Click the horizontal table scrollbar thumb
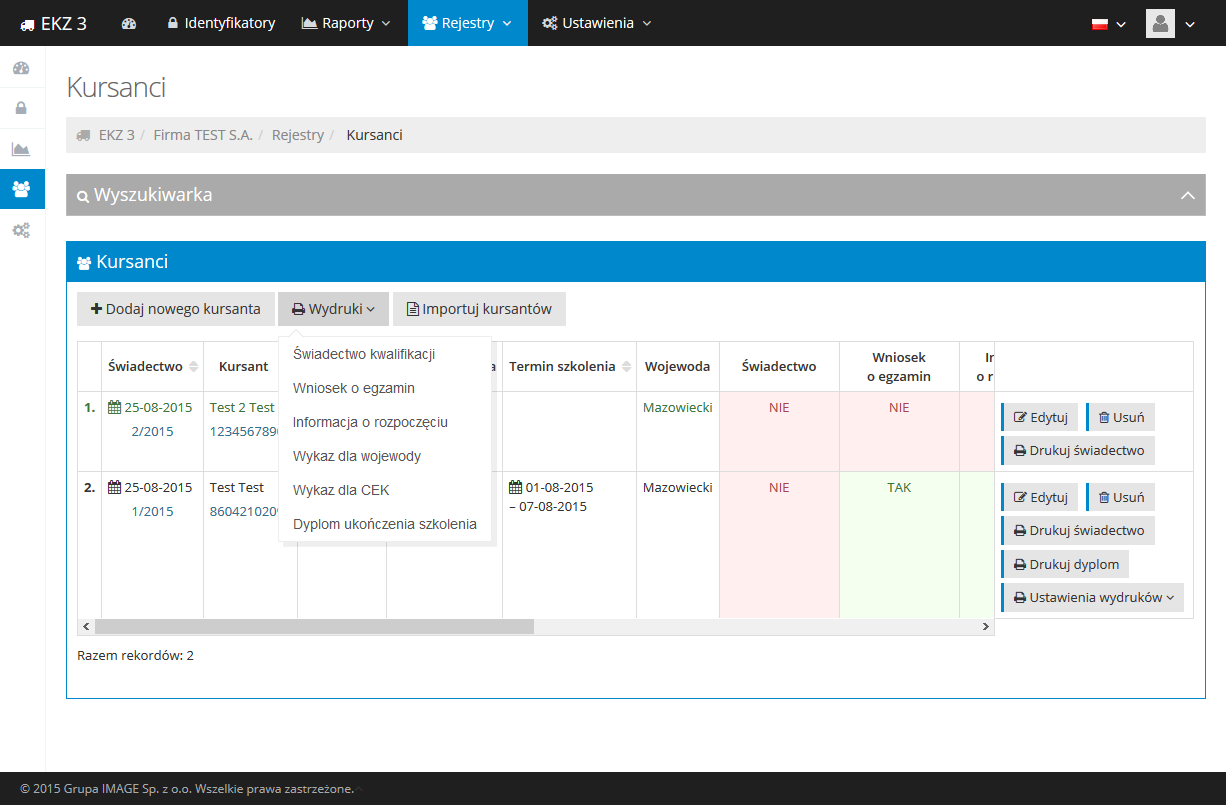Viewport: 1226px width, 805px height. (314, 626)
